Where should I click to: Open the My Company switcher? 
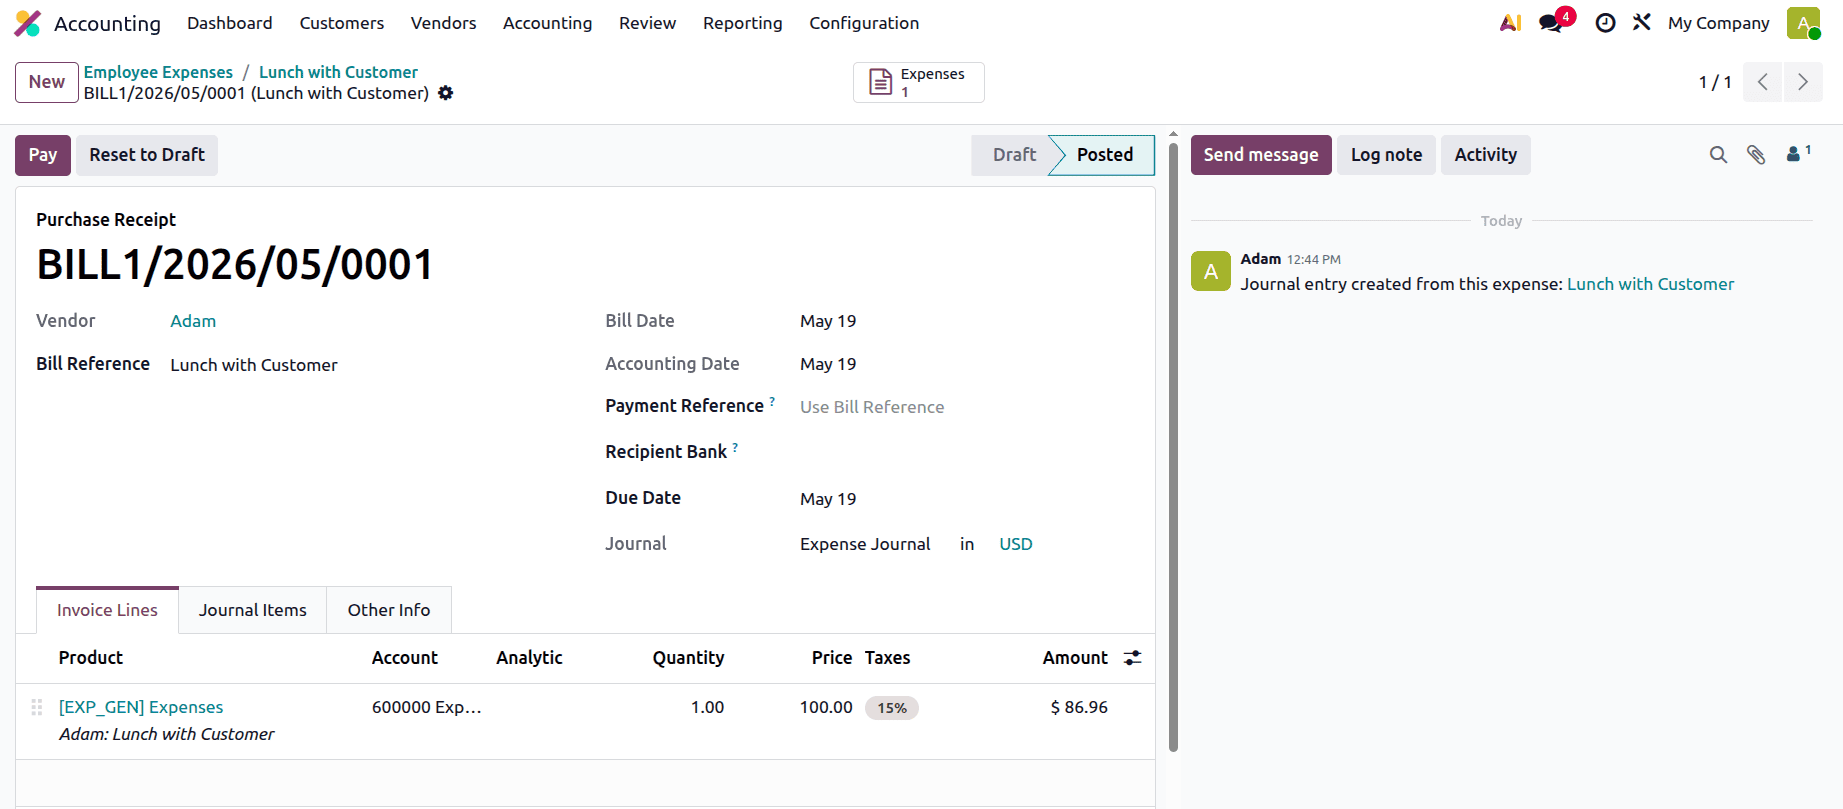1718,23
